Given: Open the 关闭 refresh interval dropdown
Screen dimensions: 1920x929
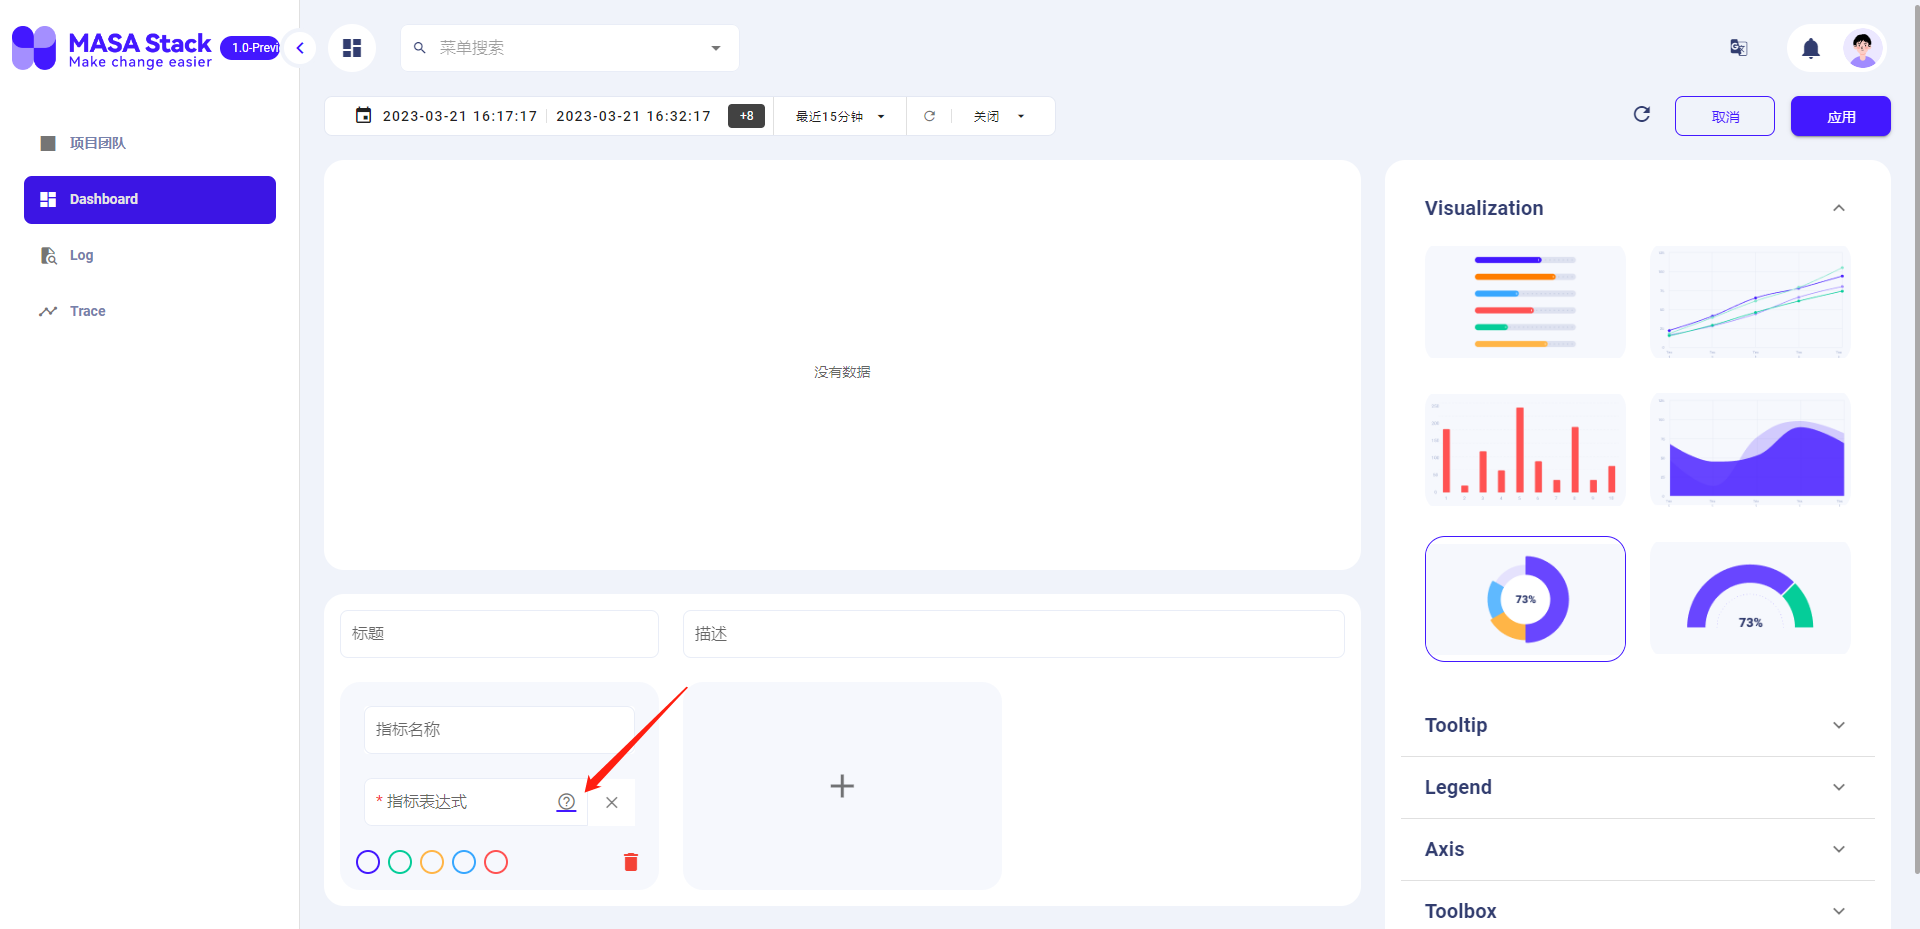Looking at the screenshot, I should 999,116.
